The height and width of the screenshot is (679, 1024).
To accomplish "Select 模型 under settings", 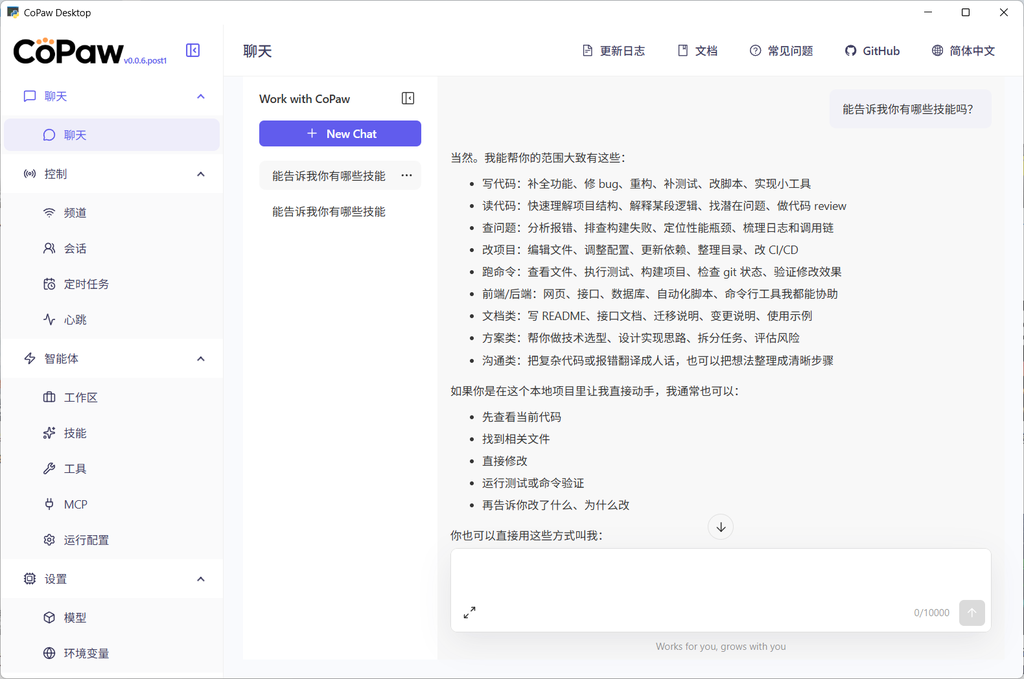I will click(112, 618).
